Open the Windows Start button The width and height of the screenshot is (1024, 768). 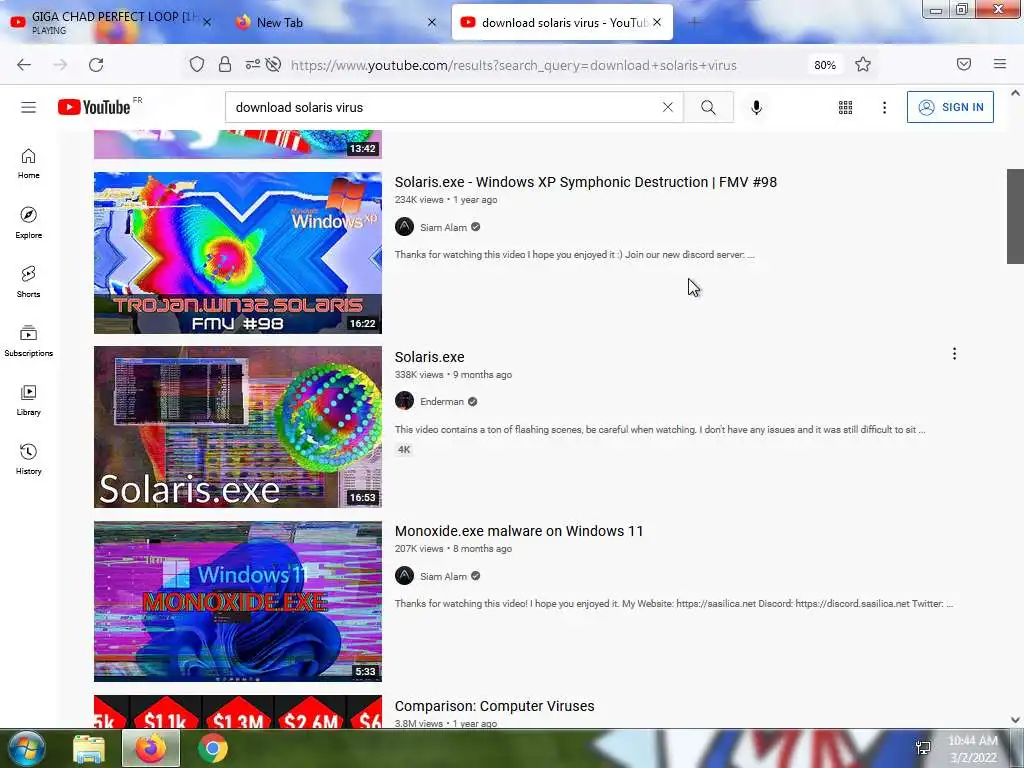pos(27,748)
